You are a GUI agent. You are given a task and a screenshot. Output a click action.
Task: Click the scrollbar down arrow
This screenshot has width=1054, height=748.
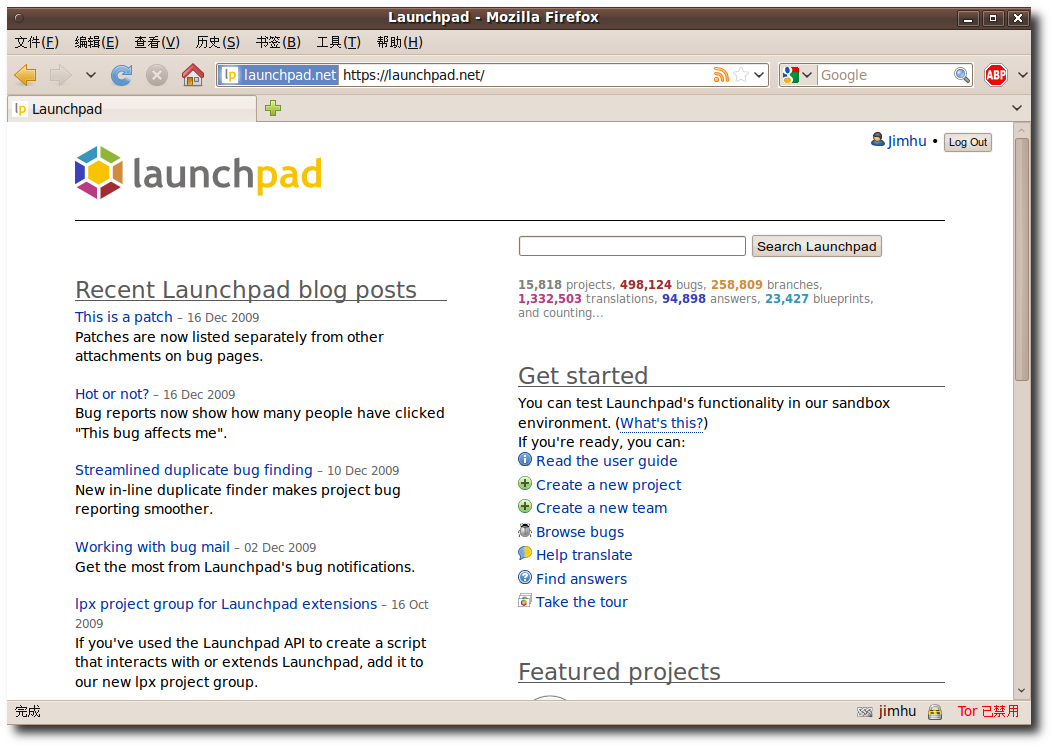tap(1022, 691)
